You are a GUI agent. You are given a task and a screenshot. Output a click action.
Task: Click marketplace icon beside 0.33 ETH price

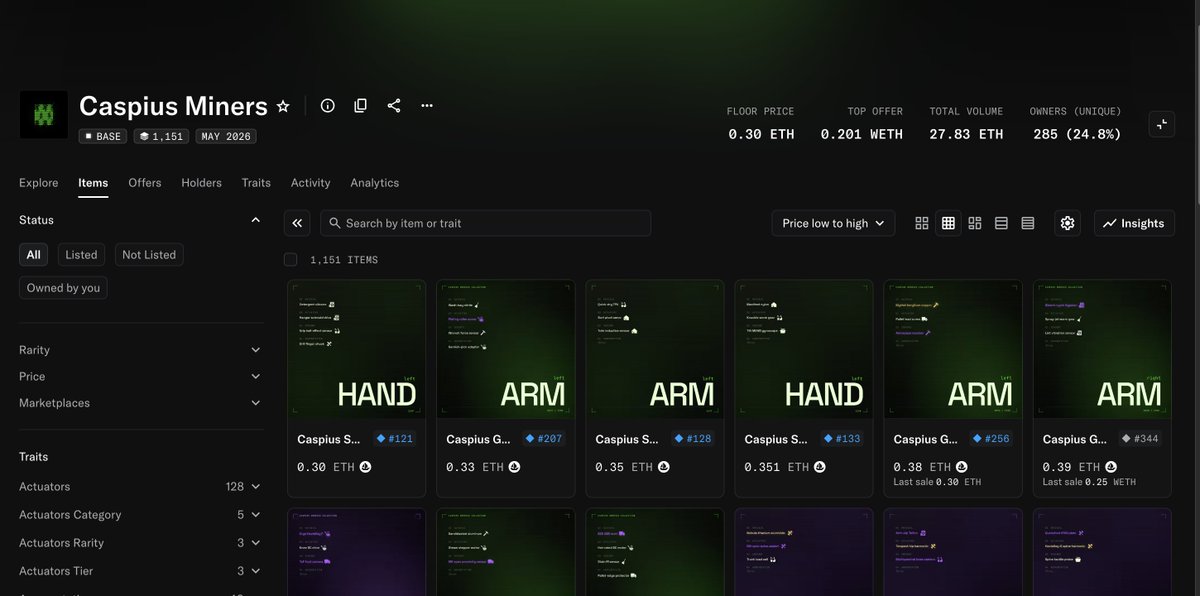tap(514, 467)
